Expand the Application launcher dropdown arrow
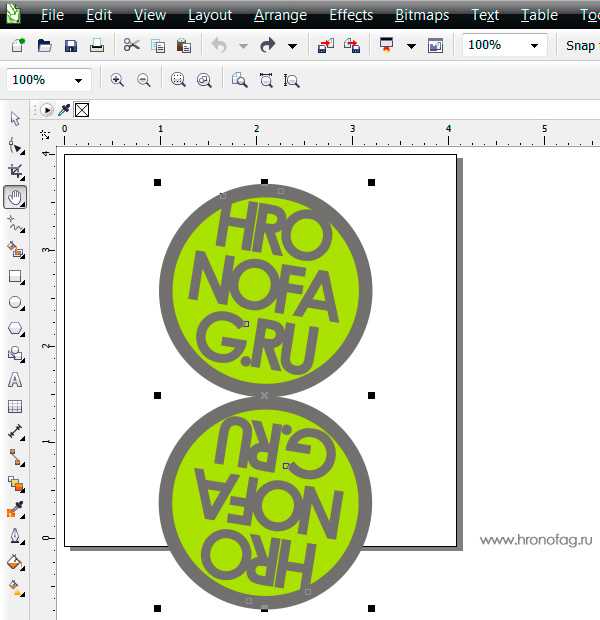Viewport: 600px width, 620px height. pyautogui.click(x=411, y=46)
